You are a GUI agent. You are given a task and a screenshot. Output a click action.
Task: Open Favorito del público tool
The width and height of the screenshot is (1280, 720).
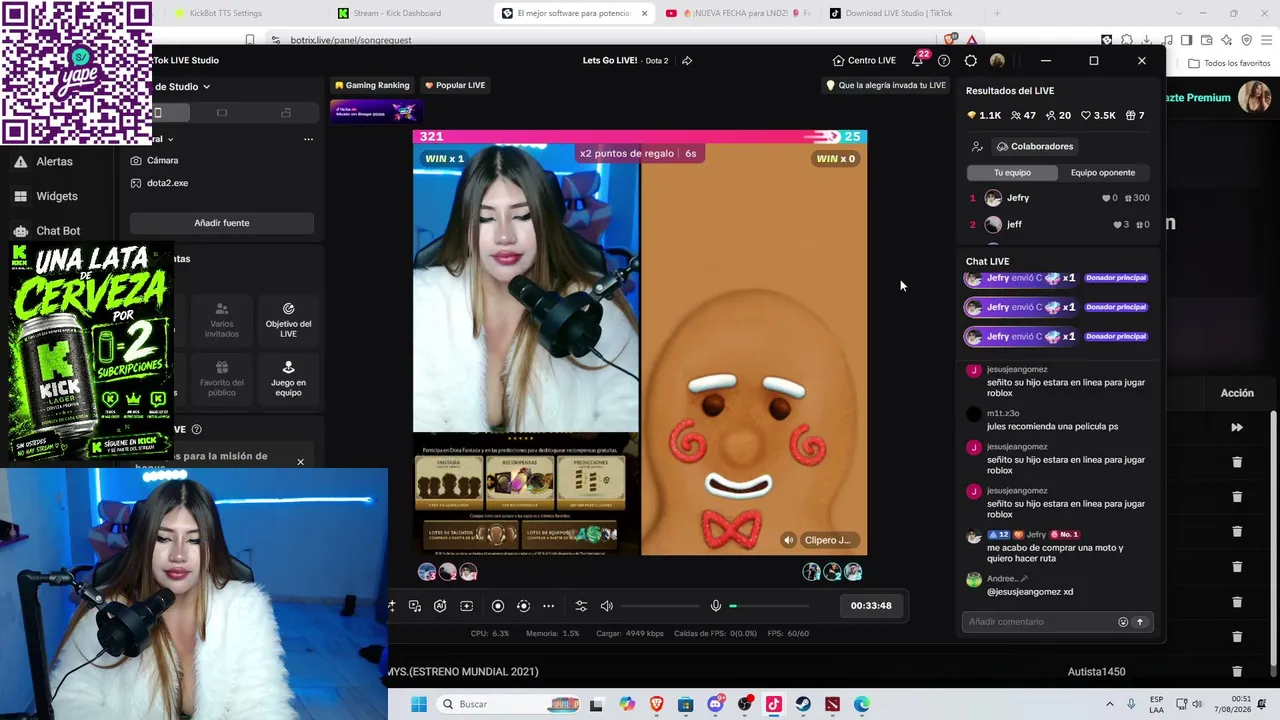click(x=222, y=379)
